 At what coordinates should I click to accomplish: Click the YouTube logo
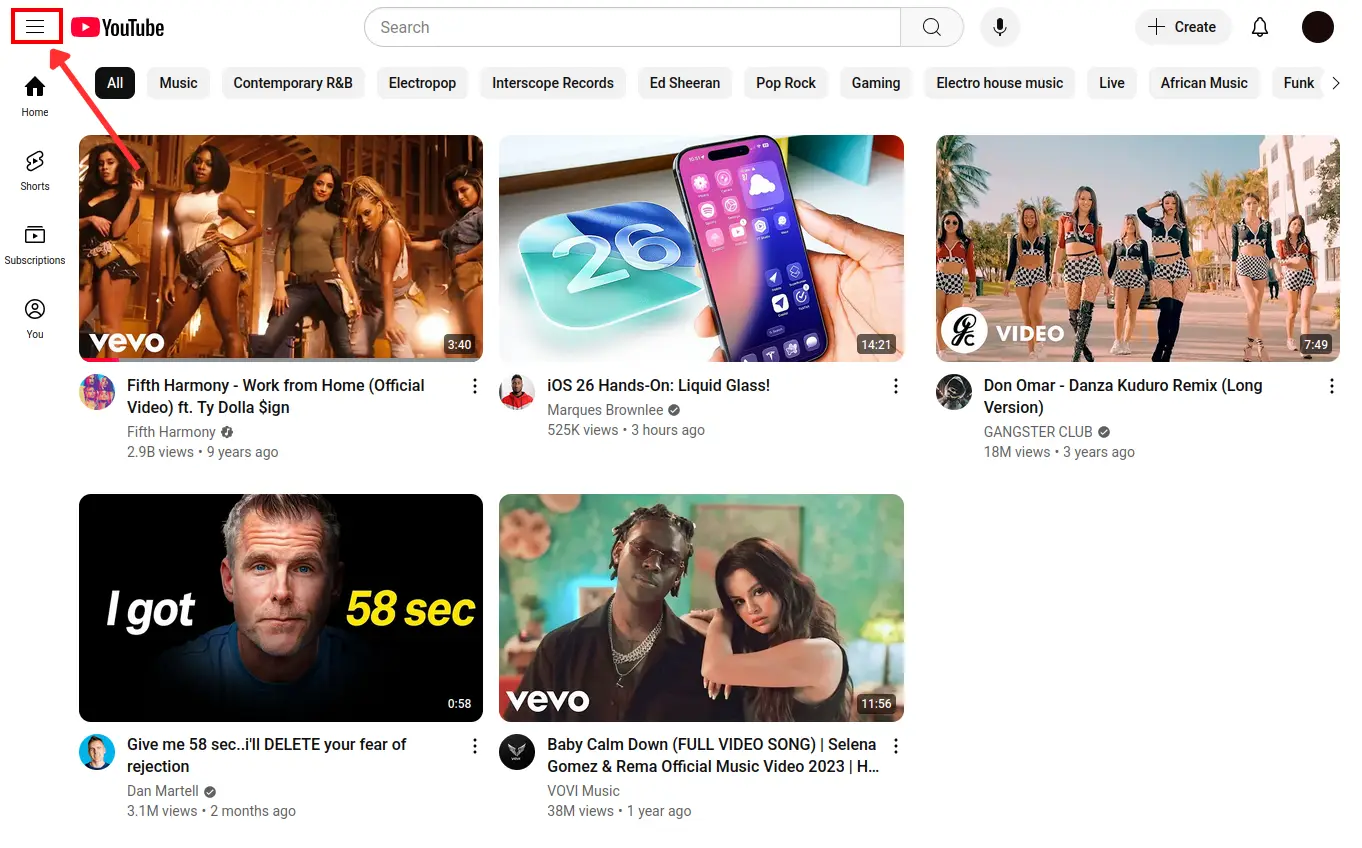click(118, 28)
